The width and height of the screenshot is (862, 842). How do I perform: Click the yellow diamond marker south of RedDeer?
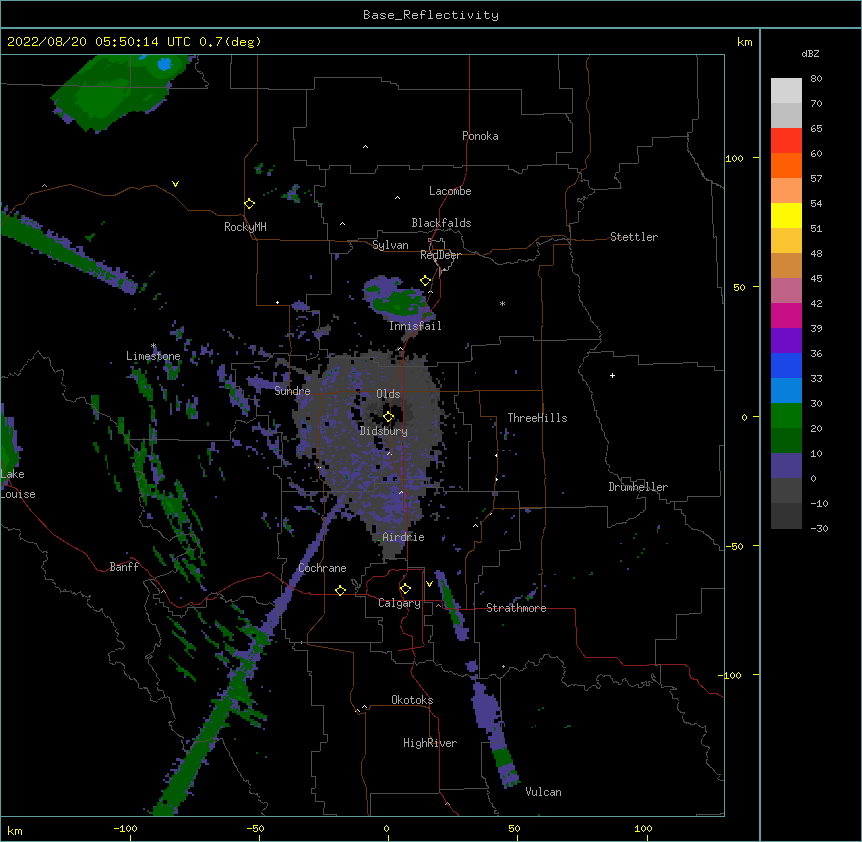(426, 281)
